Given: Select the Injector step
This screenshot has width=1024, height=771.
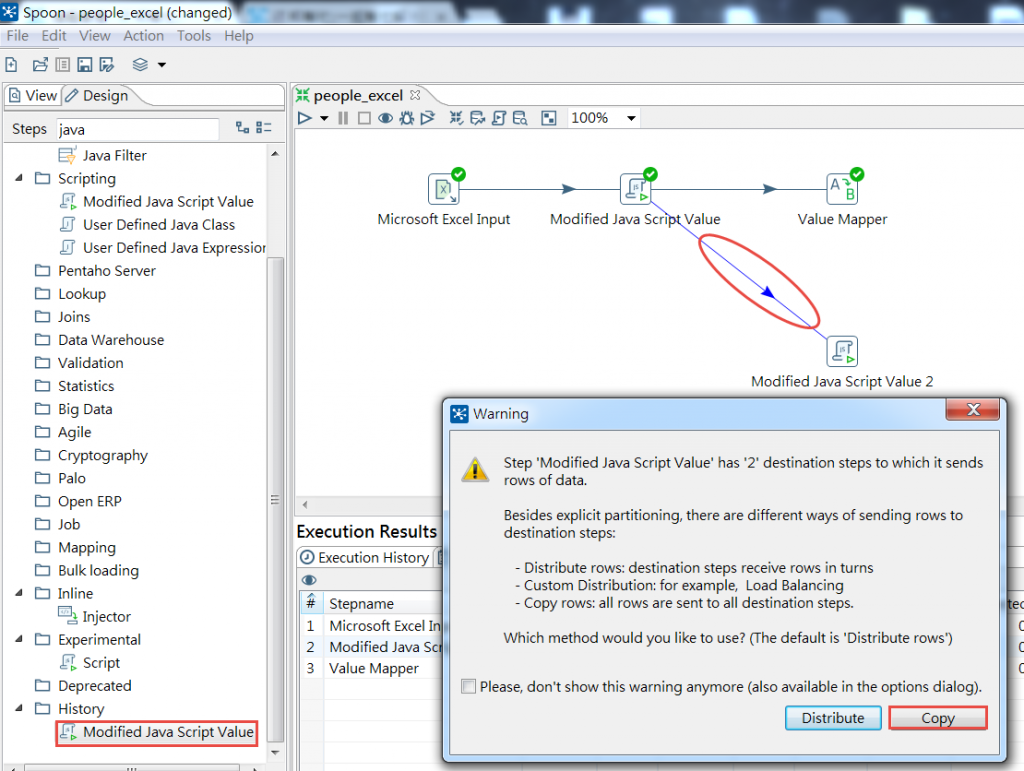Looking at the screenshot, I should (95, 616).
